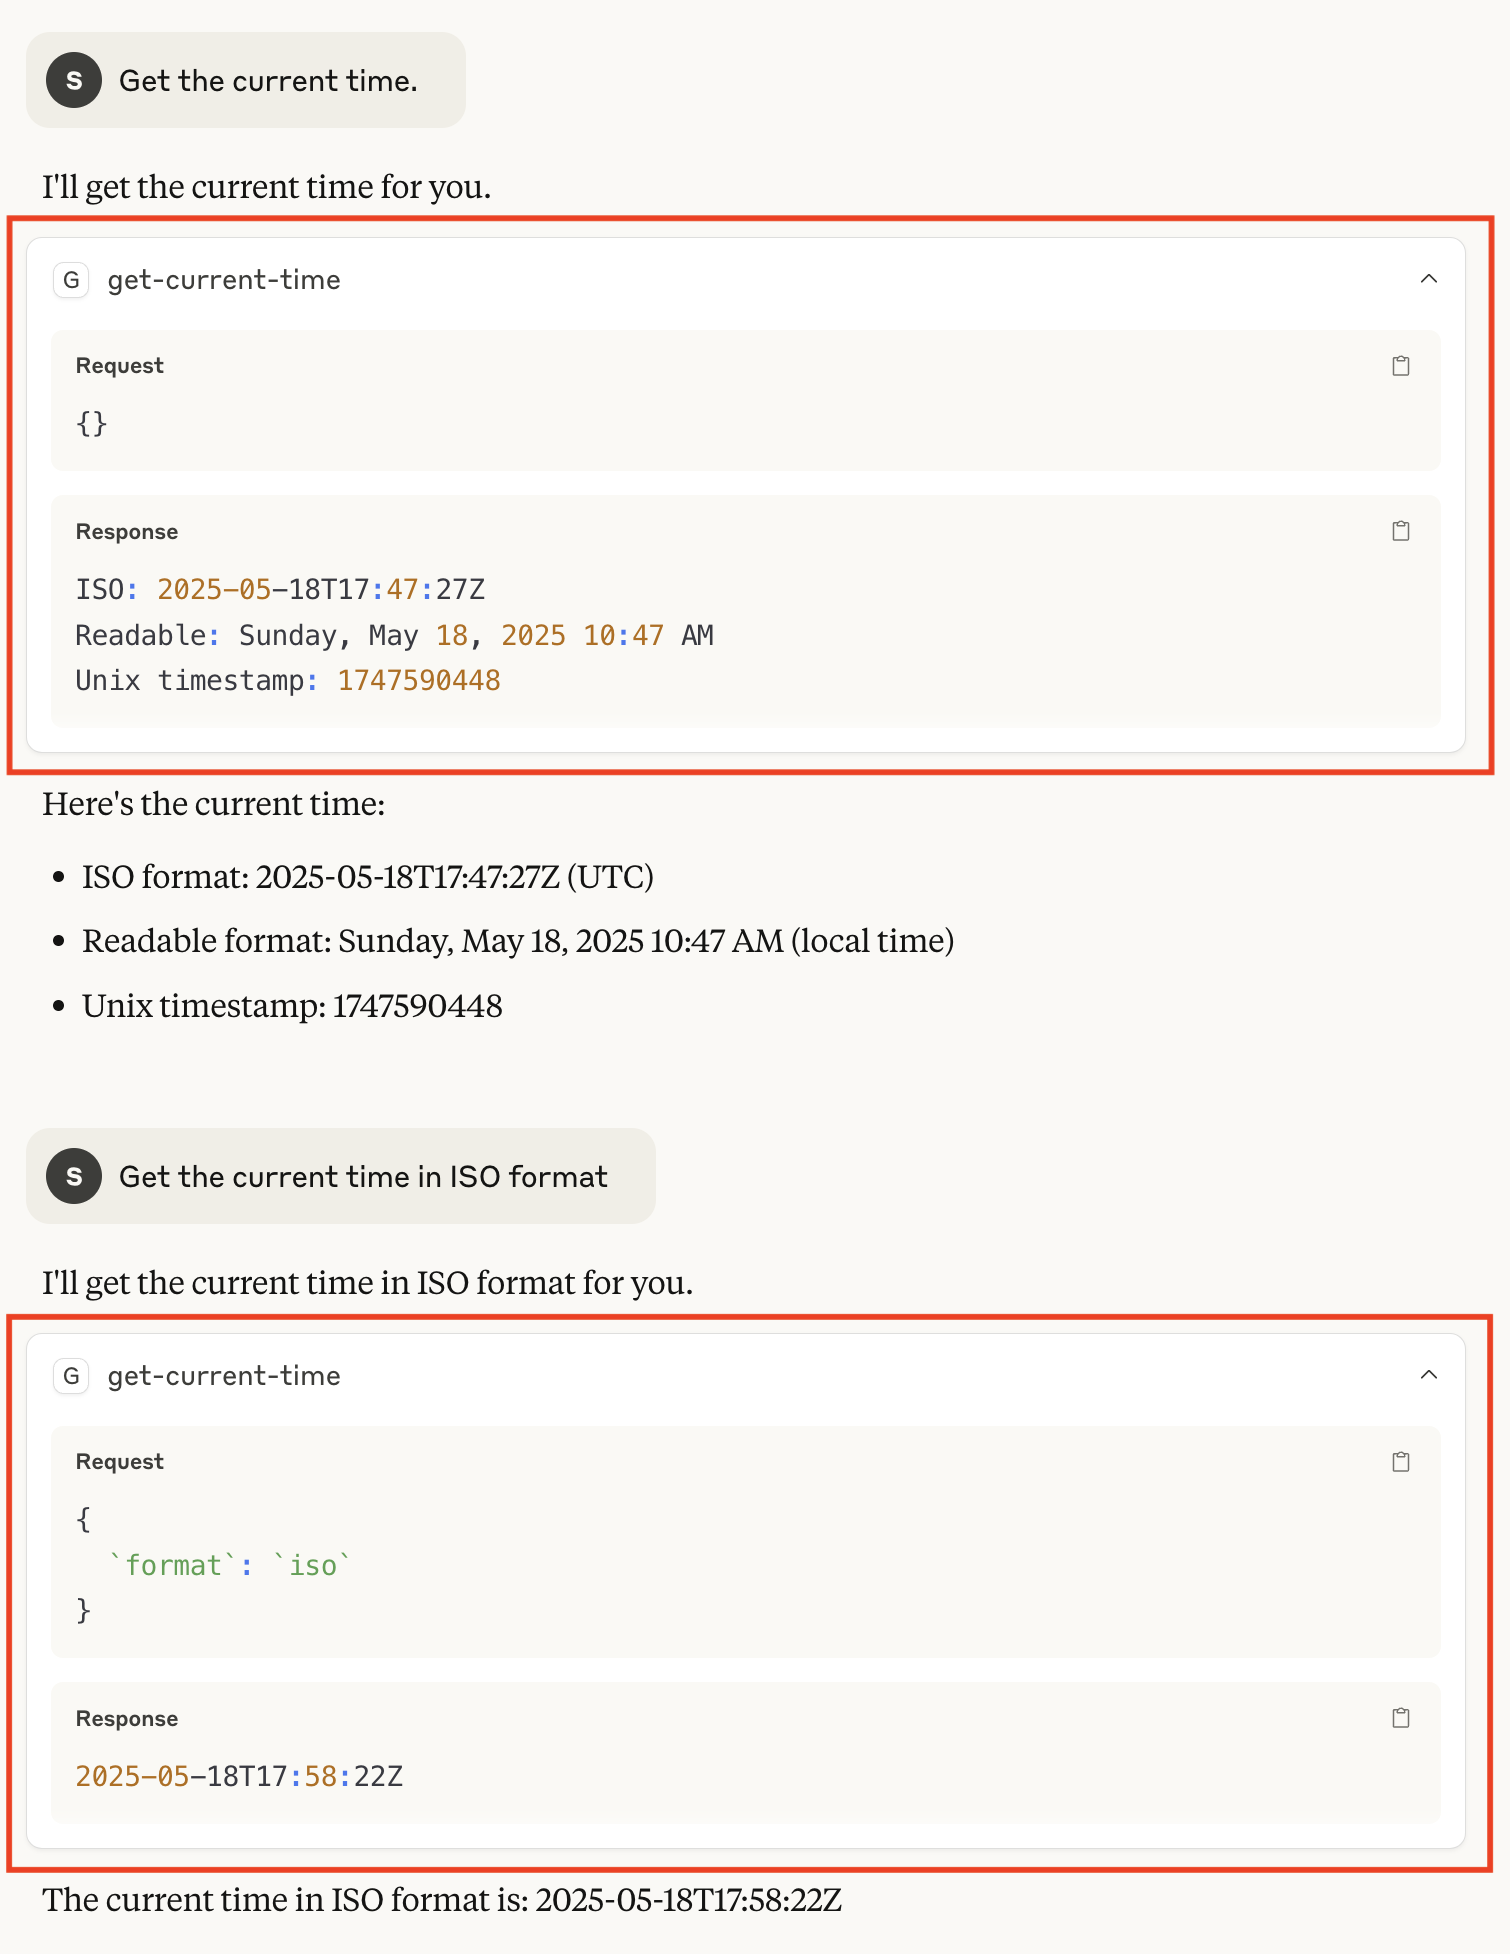Collapse the second get-current-time tool call
Viewport: 1510px width, 1954px height.
point(1430,1374)
